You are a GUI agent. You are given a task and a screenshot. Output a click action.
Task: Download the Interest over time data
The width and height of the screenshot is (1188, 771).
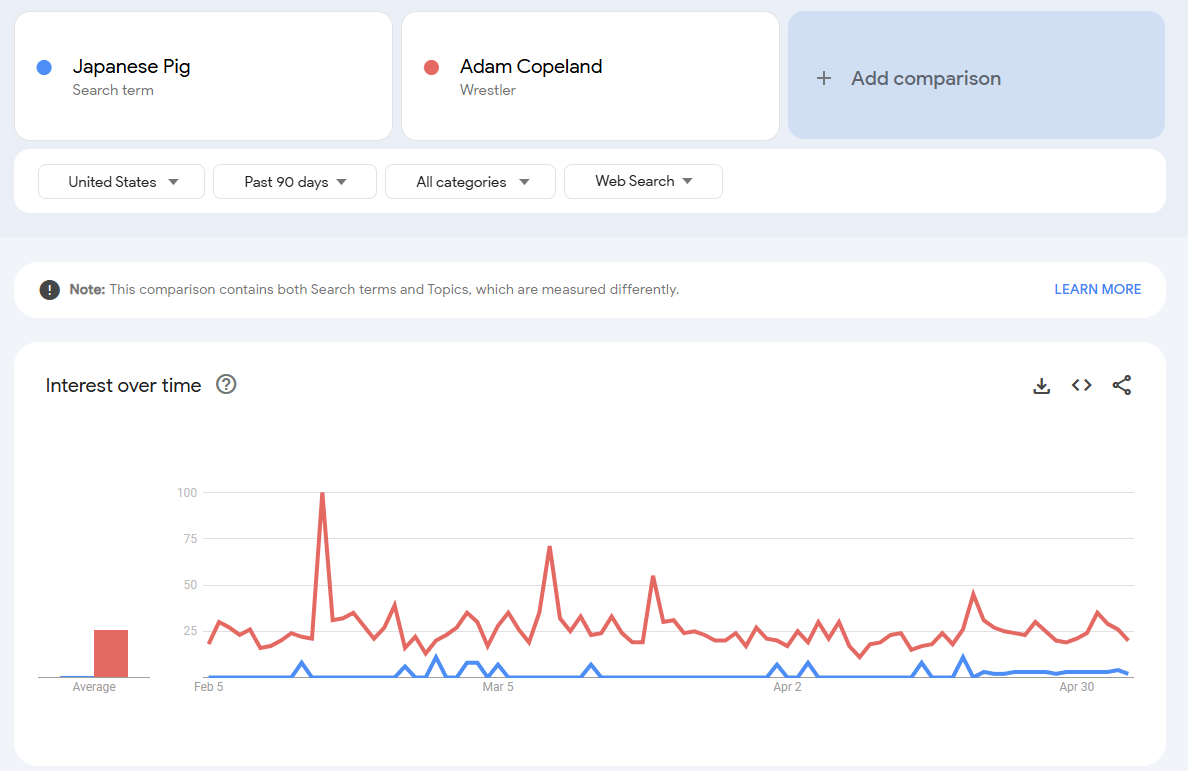point(1041,386)
